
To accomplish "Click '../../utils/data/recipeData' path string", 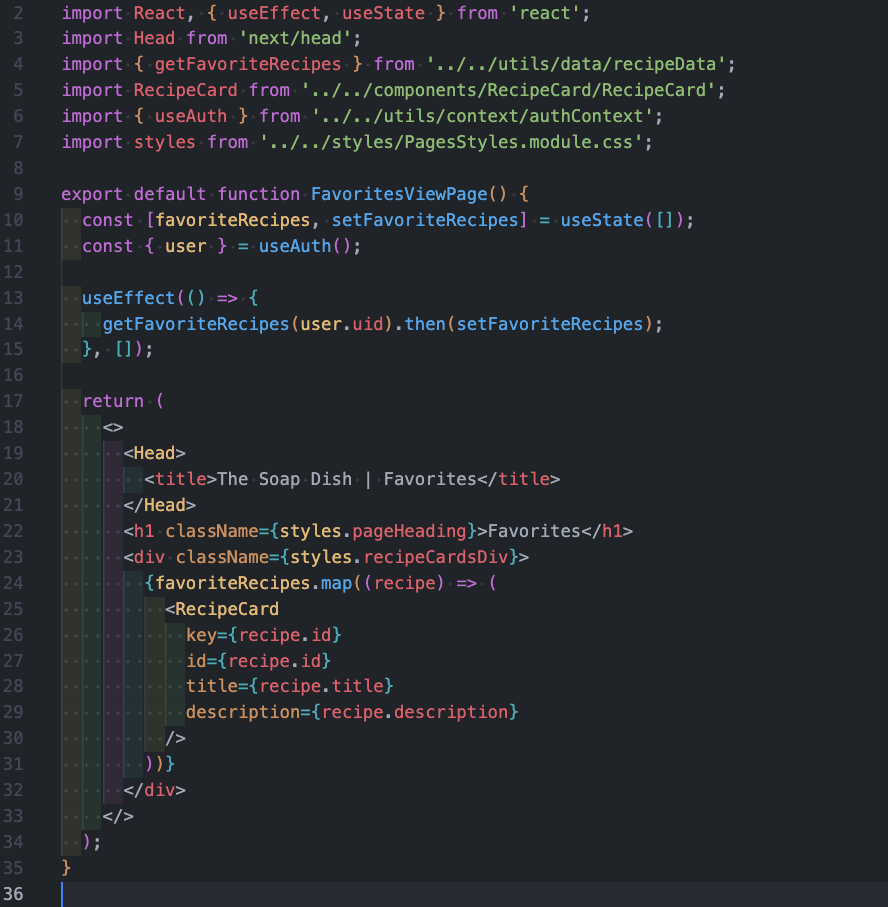I will pyautogui.click(x=576, y=64).
